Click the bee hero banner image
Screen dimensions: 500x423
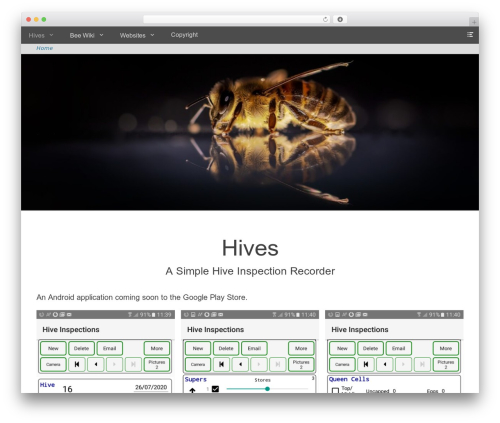click(x=250, y=132)
